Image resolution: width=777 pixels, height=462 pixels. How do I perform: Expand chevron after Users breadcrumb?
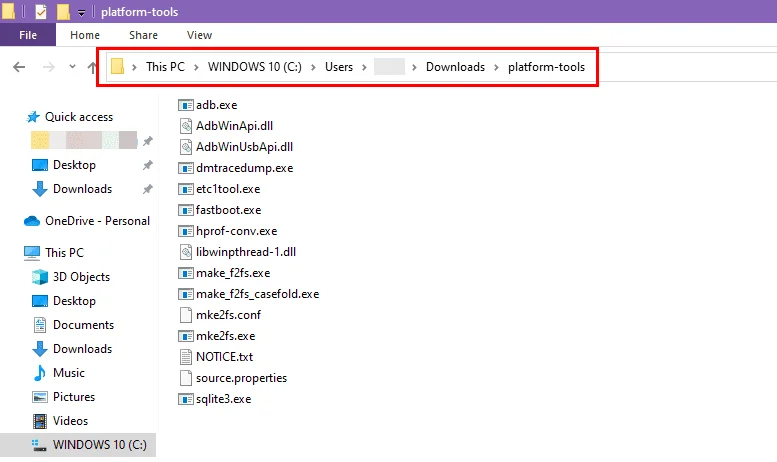pyautogui.click(x=364, y=67)
